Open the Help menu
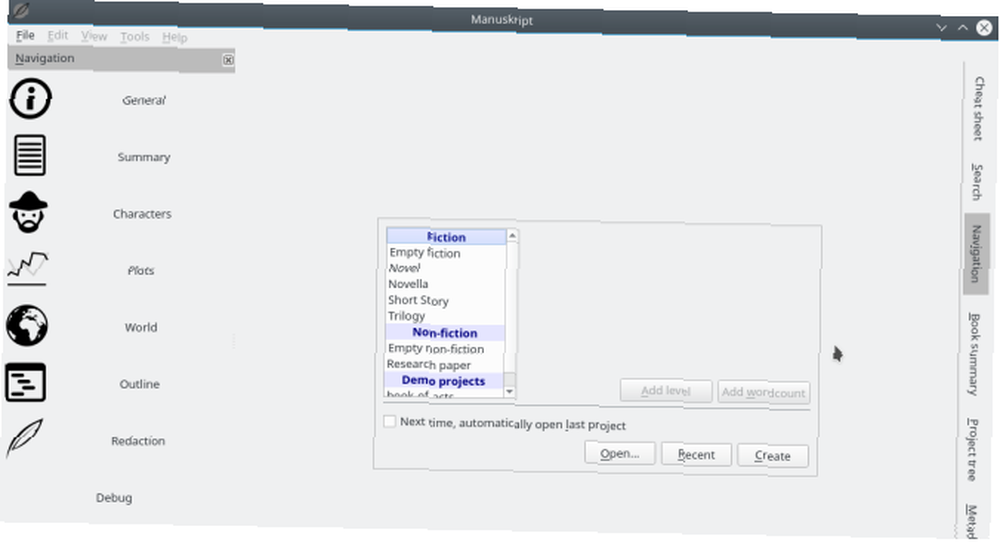1000x542 pixels. pos(175,38)
